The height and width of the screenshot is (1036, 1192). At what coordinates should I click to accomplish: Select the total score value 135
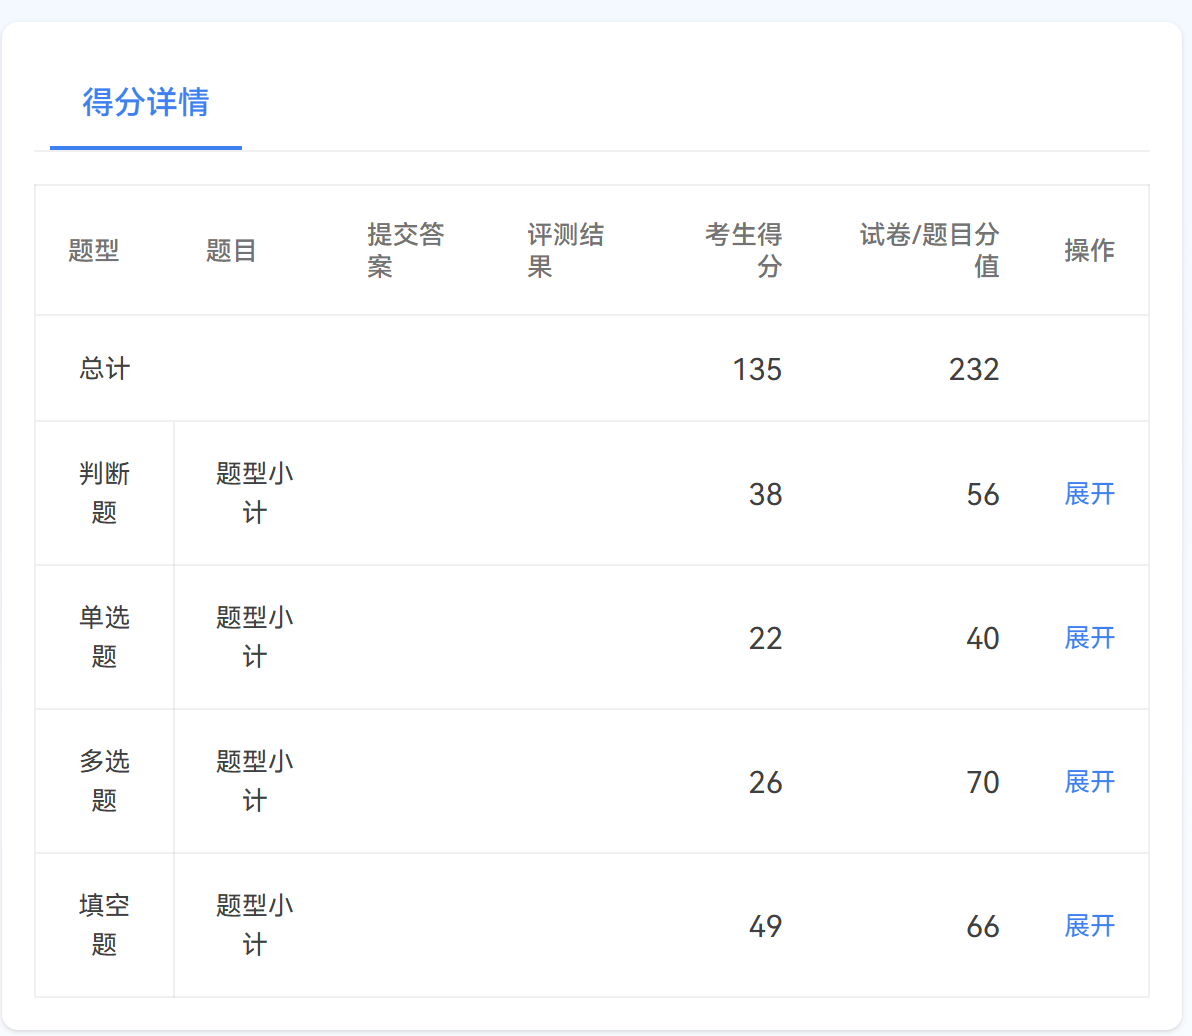pos(757,370)
